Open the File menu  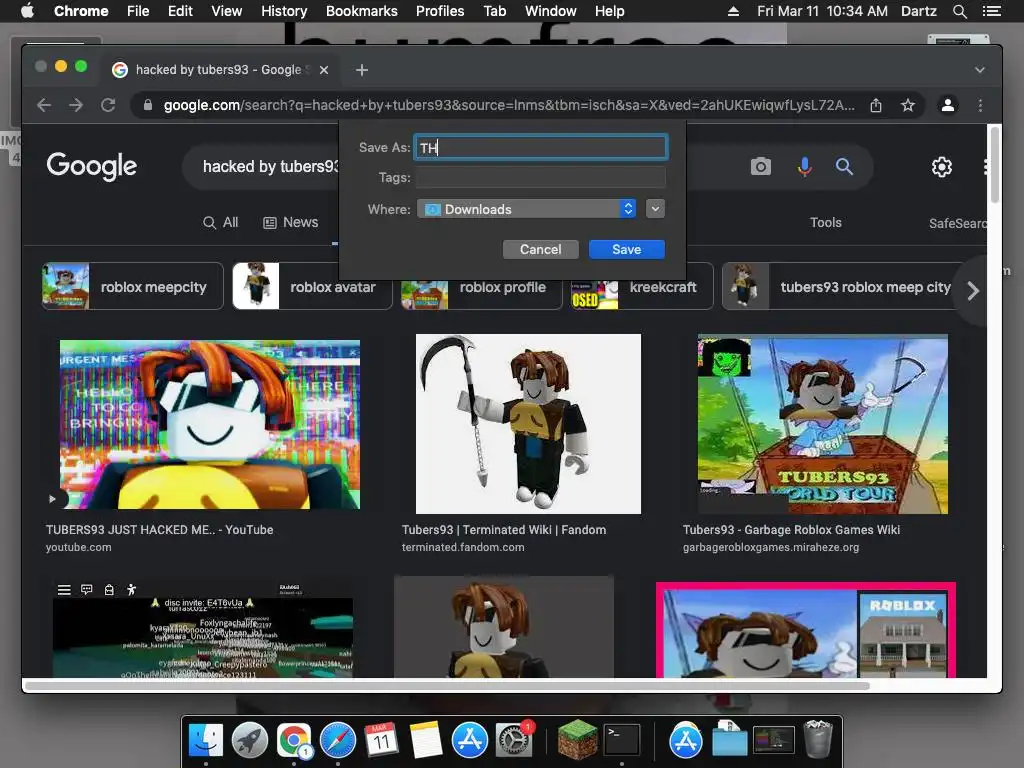pyautogui.click(x=138, y=11)
